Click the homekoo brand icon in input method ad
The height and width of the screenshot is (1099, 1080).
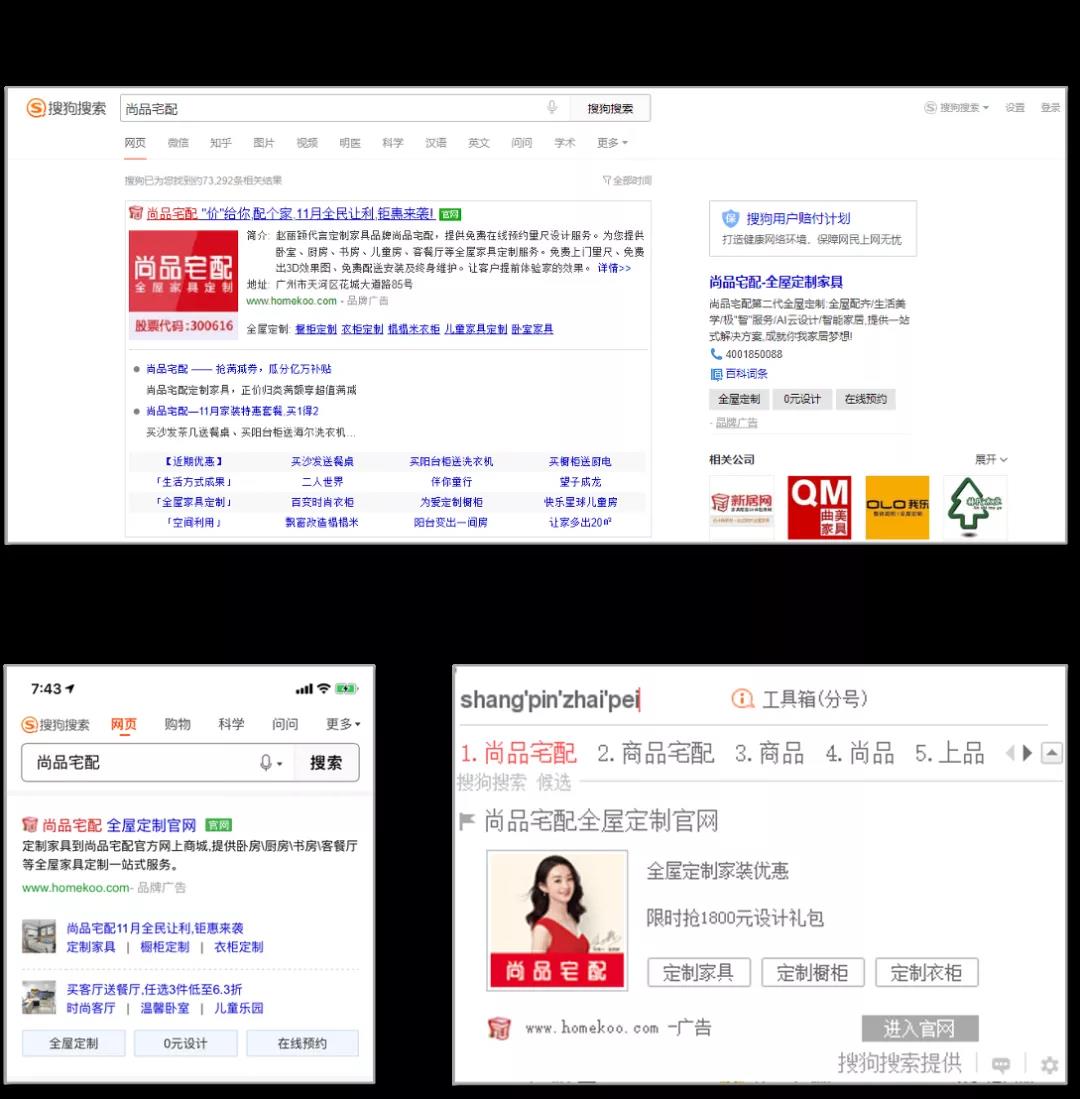pos(499,1028)
